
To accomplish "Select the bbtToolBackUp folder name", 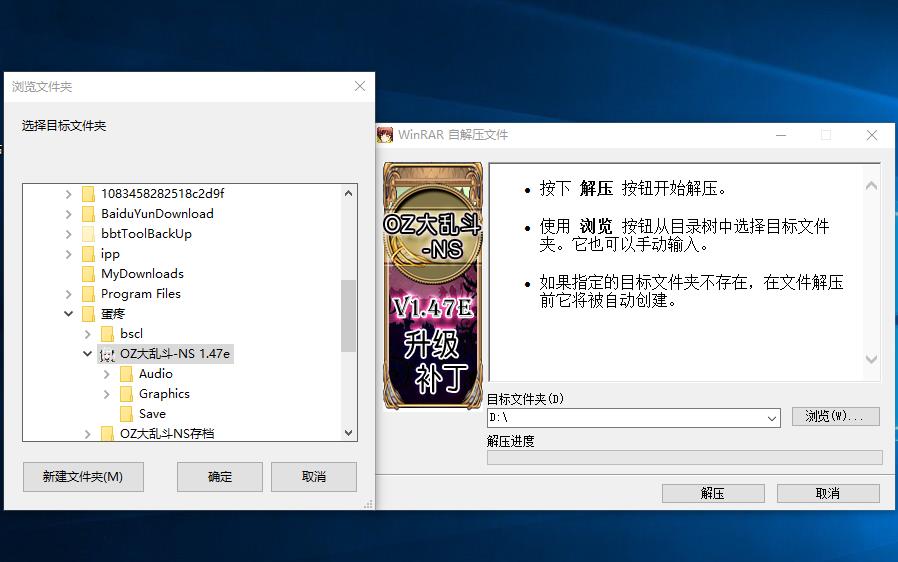I will click(x=146, y=234).
